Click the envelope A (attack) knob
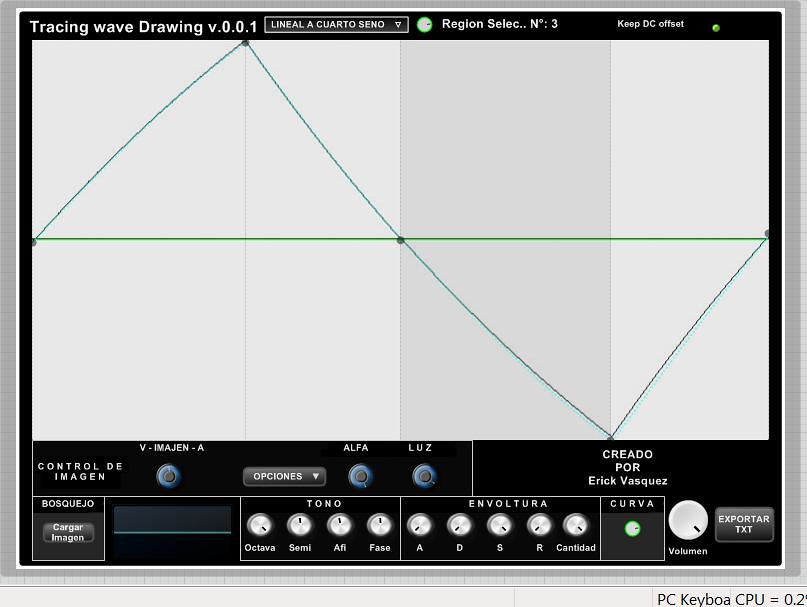 [x=420, y=525]
